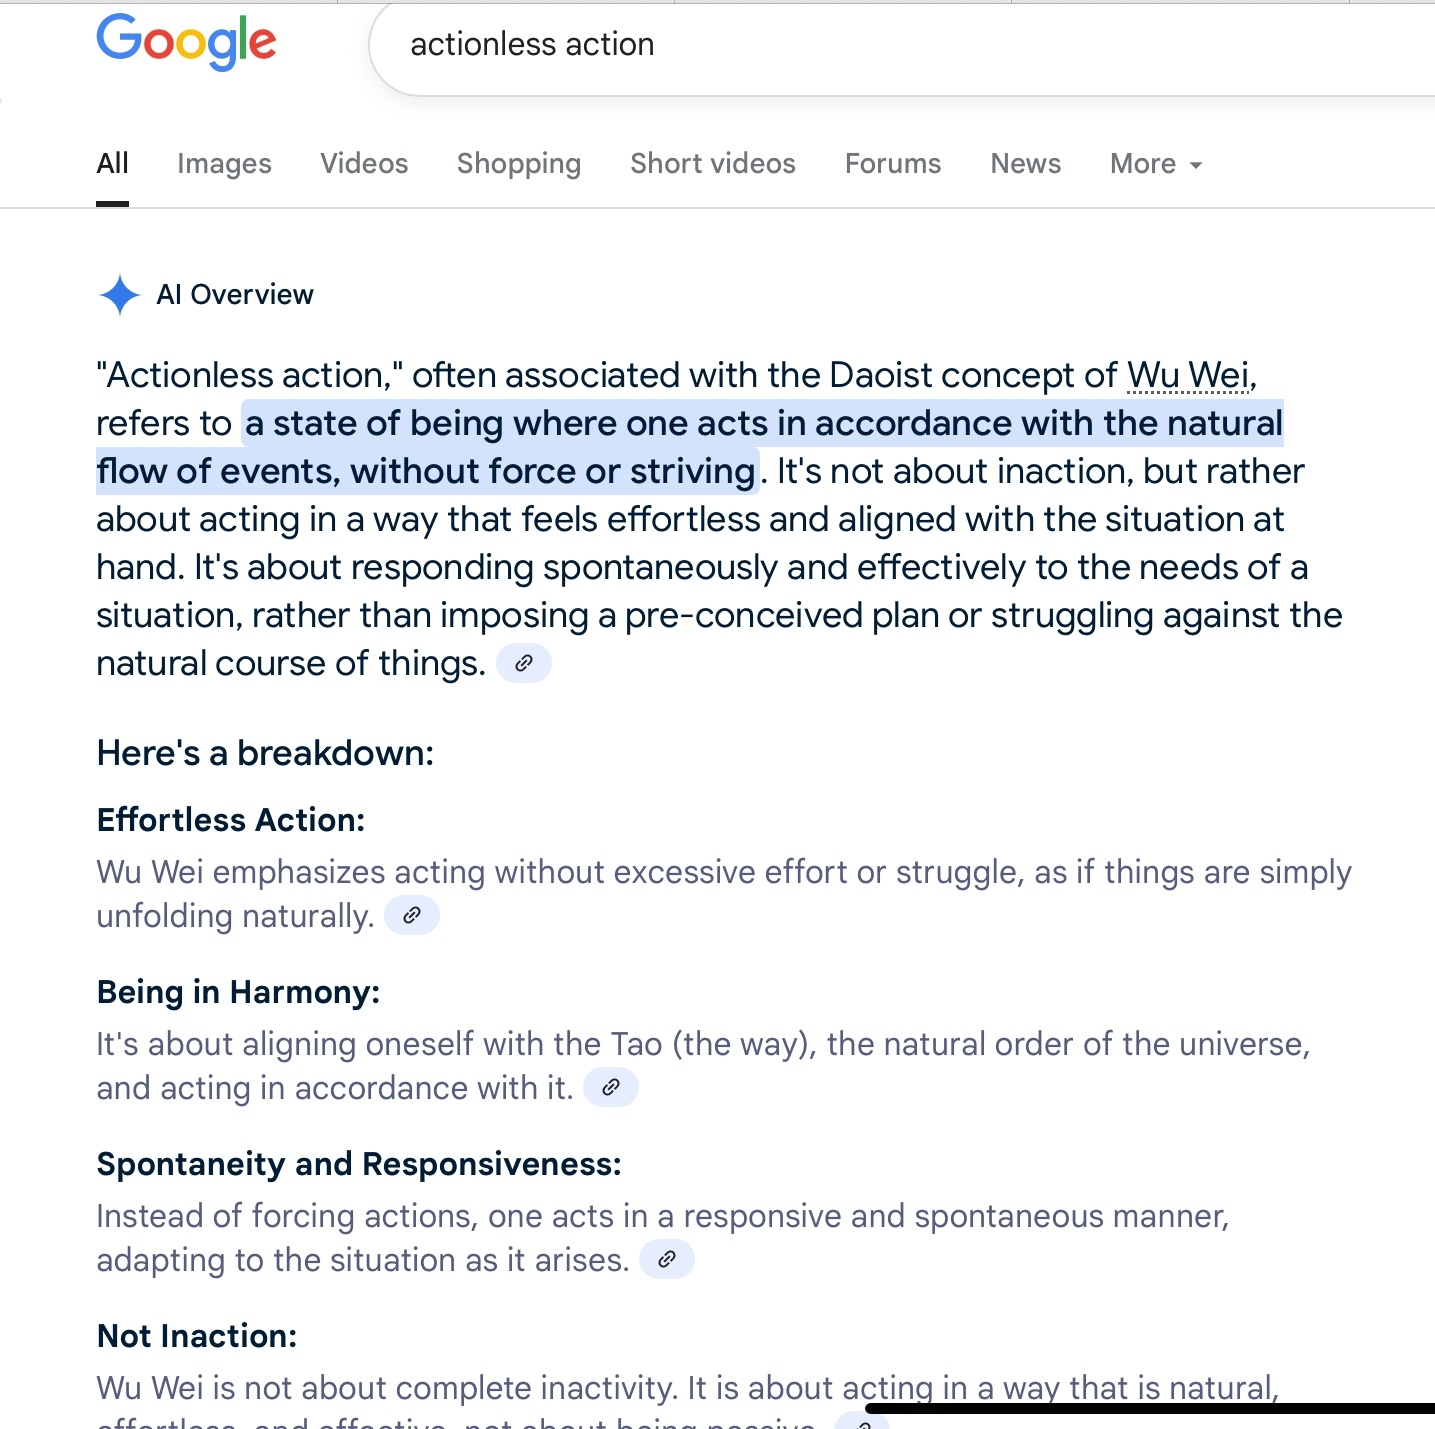Click the AI Overview sparkle icon
Image resolution: width=1435 pixels, height=1429 pixels.
(120, 295)
